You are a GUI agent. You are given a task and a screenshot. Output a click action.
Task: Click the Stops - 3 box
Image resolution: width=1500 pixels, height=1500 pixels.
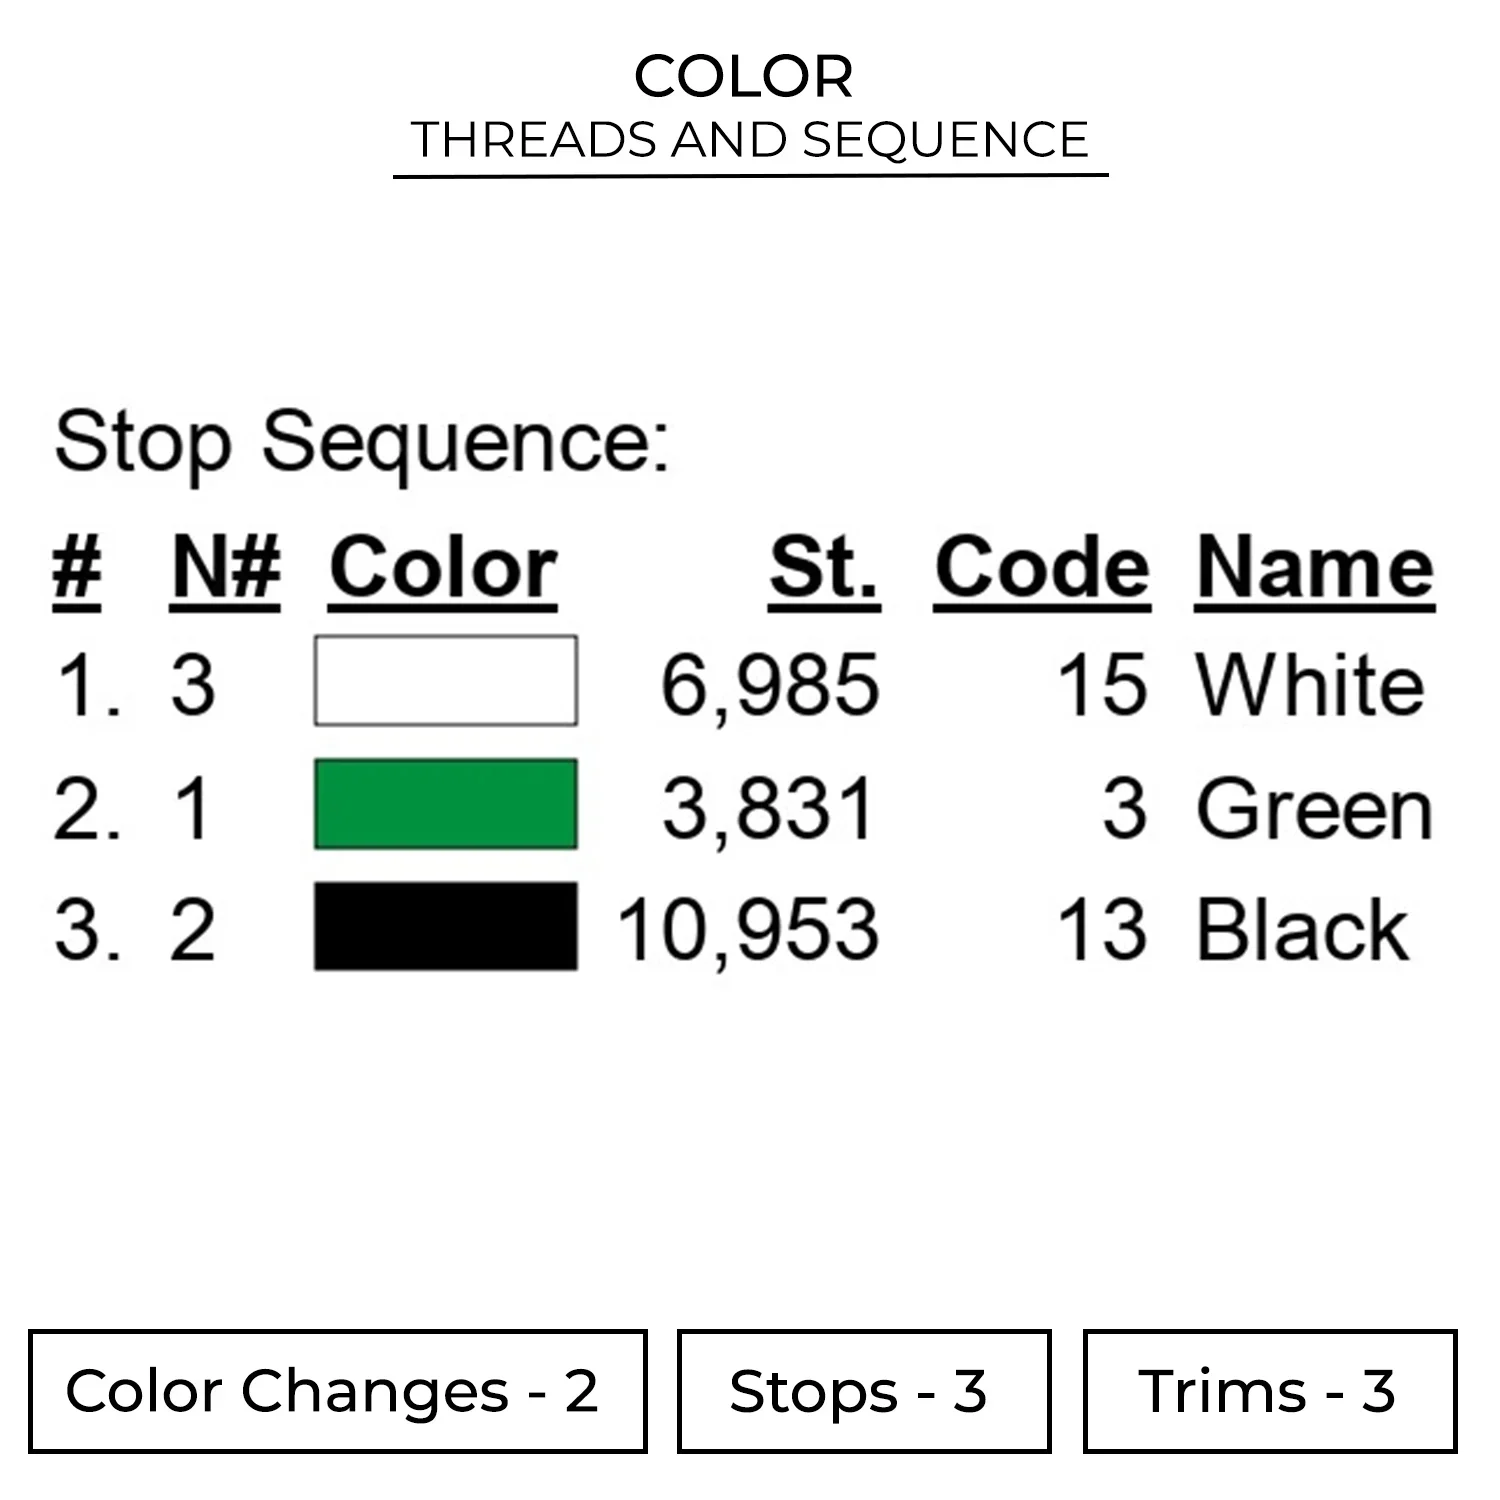point(863,1391)
